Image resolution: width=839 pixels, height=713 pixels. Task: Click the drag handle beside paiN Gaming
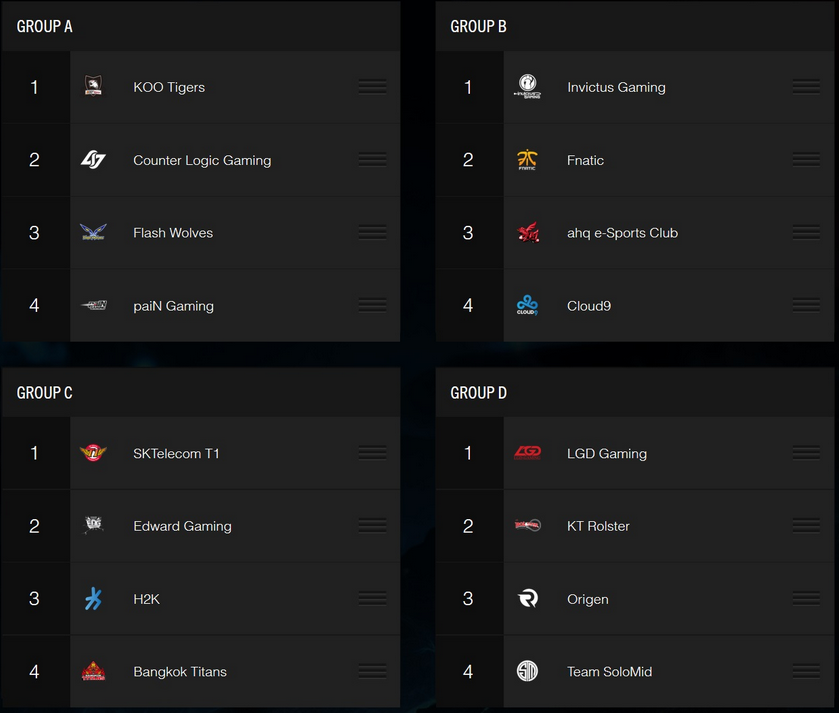372,306
